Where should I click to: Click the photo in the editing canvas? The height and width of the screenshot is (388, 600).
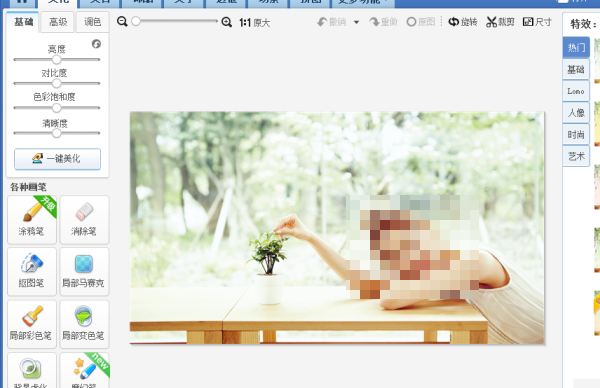pos(337,228)
